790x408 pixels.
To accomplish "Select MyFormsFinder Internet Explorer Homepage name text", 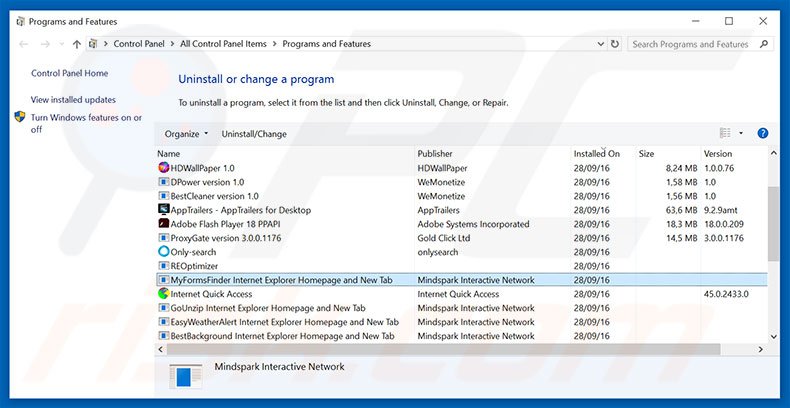I will (281, 280).
